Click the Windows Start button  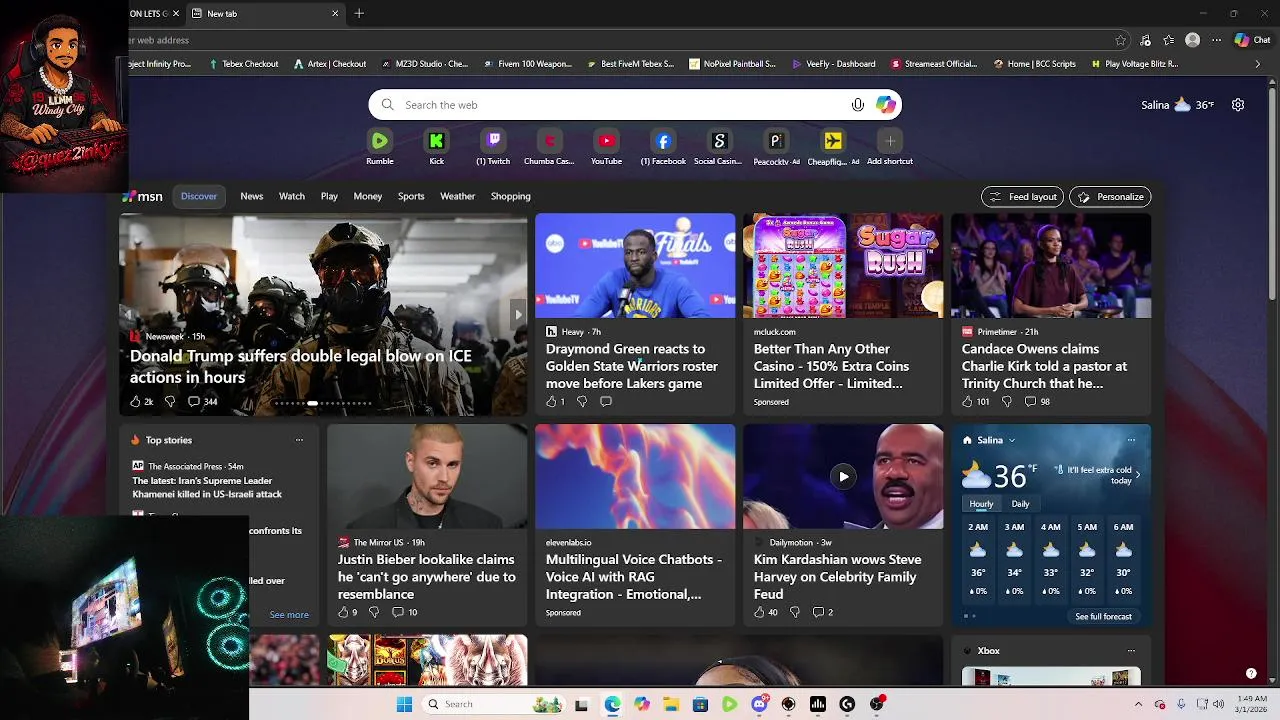[x=404, y=704]
